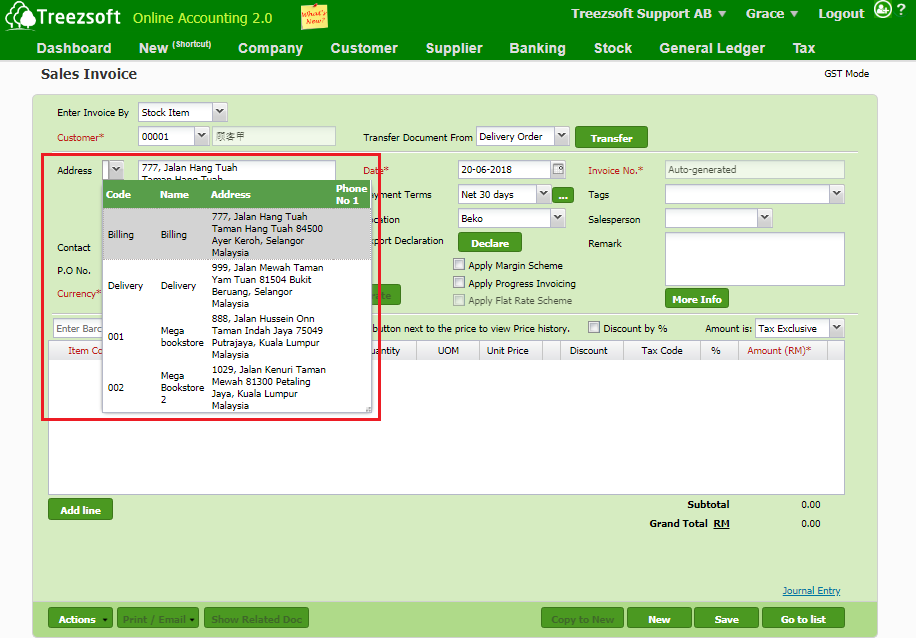Select the Billing address row
The width and height of the screenshot is (916, 638).
(237, 234)
